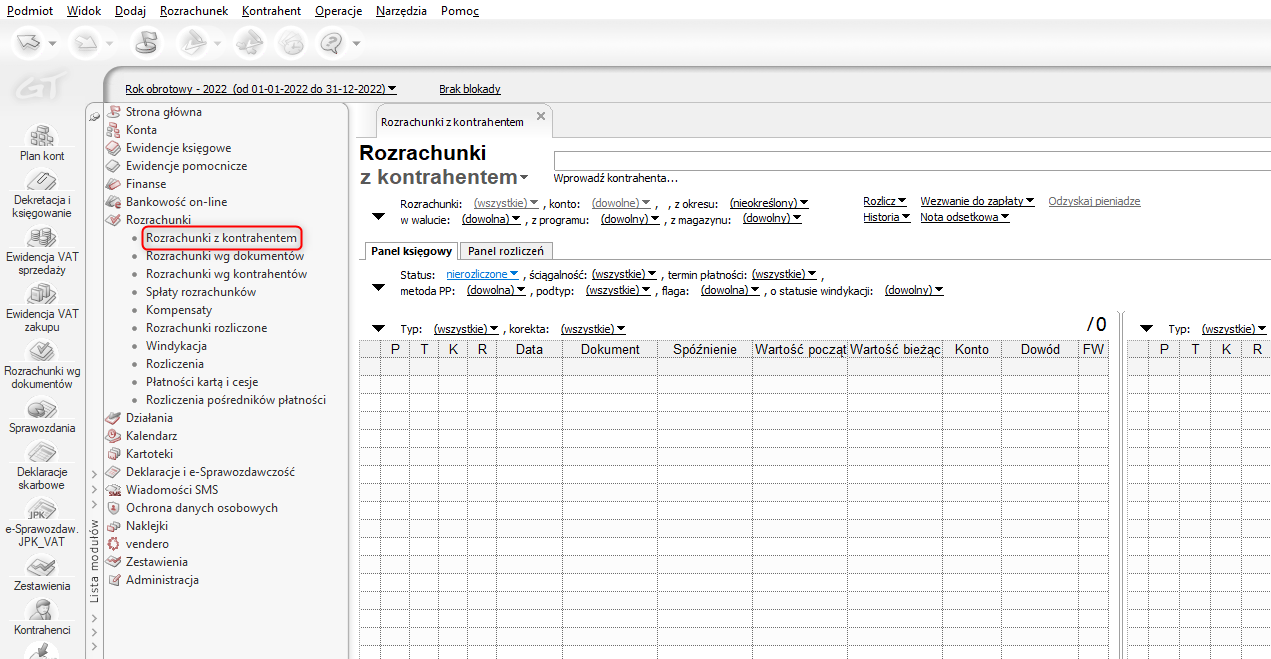This screenshot has height=659, width=1271.
Task: Open e-Sprawozdaw. JPK_VAT sidebar icon
Action: pyautogui.click(x=42, y=511)
